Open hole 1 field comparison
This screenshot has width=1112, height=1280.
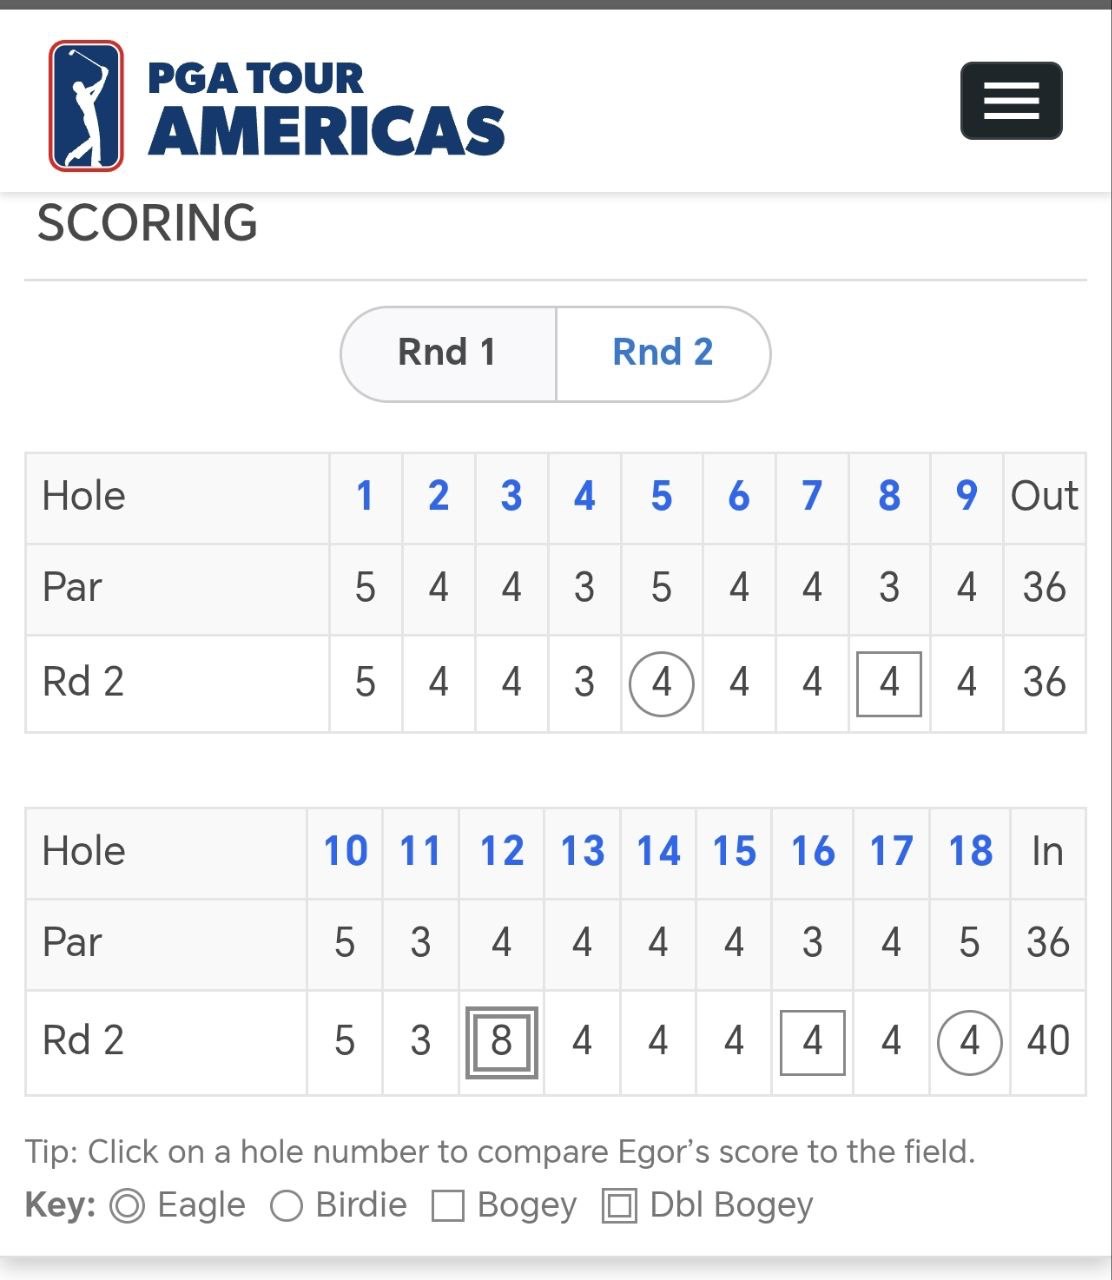coord(365,496)
